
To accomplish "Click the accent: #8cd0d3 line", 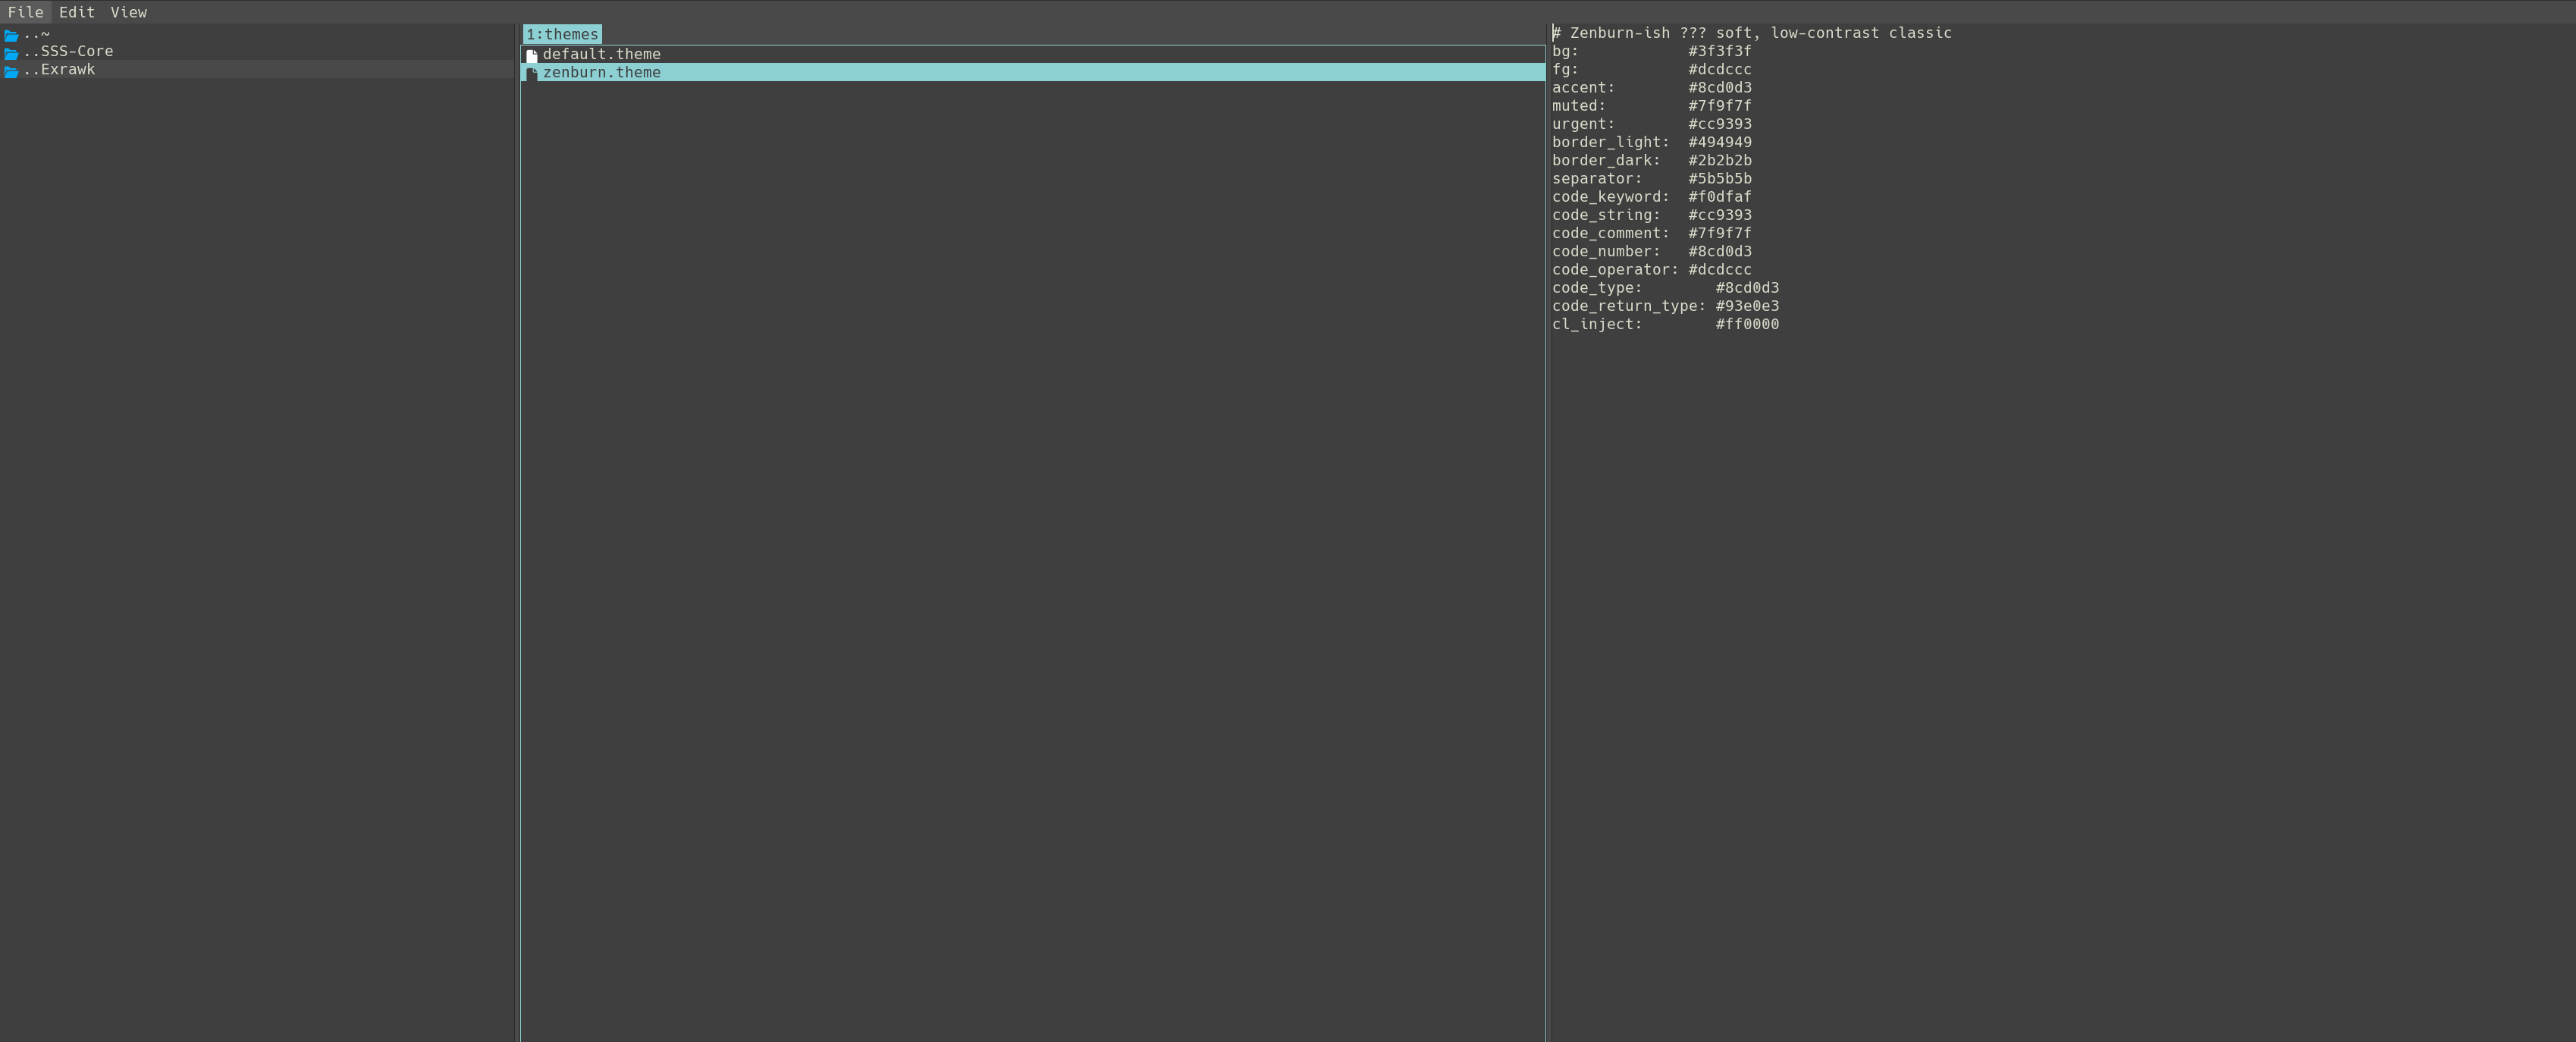I will click(1651, 87).
